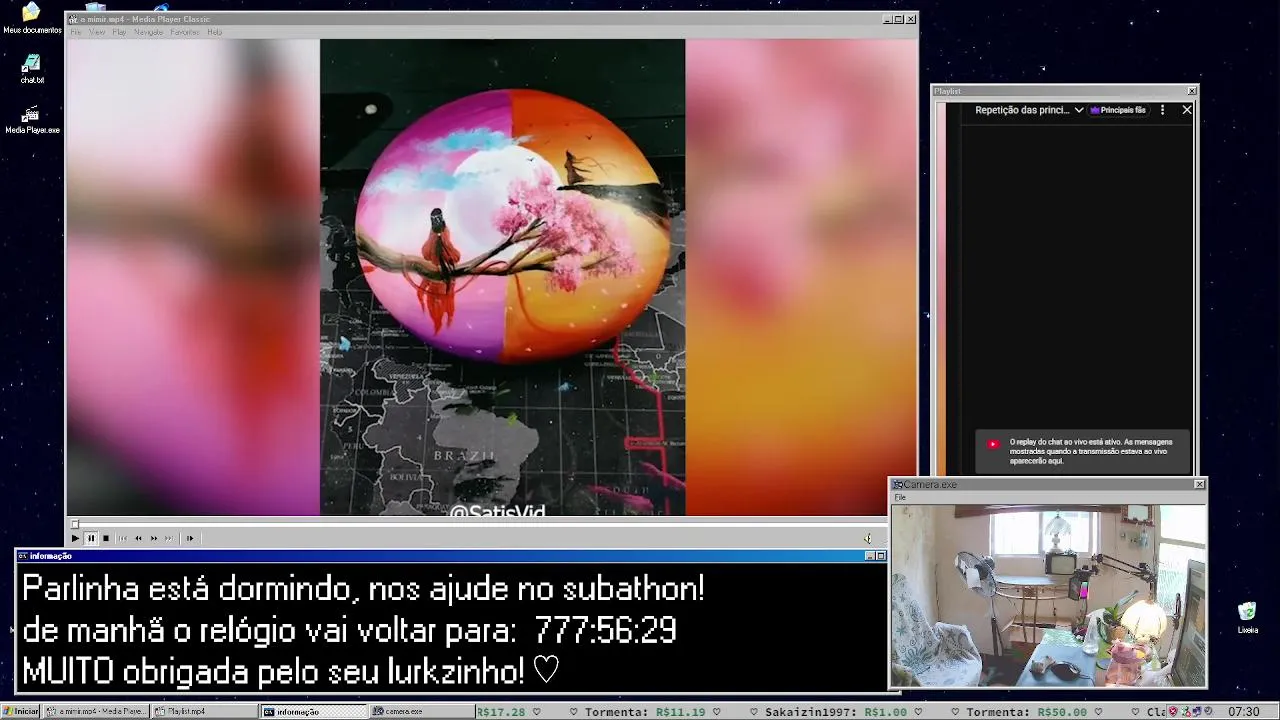Click Sakaizin1997: R$1.00 ticker entry
Viewport: 1280px width, 720px height.
pyautogui.click(x=835, y=712)
